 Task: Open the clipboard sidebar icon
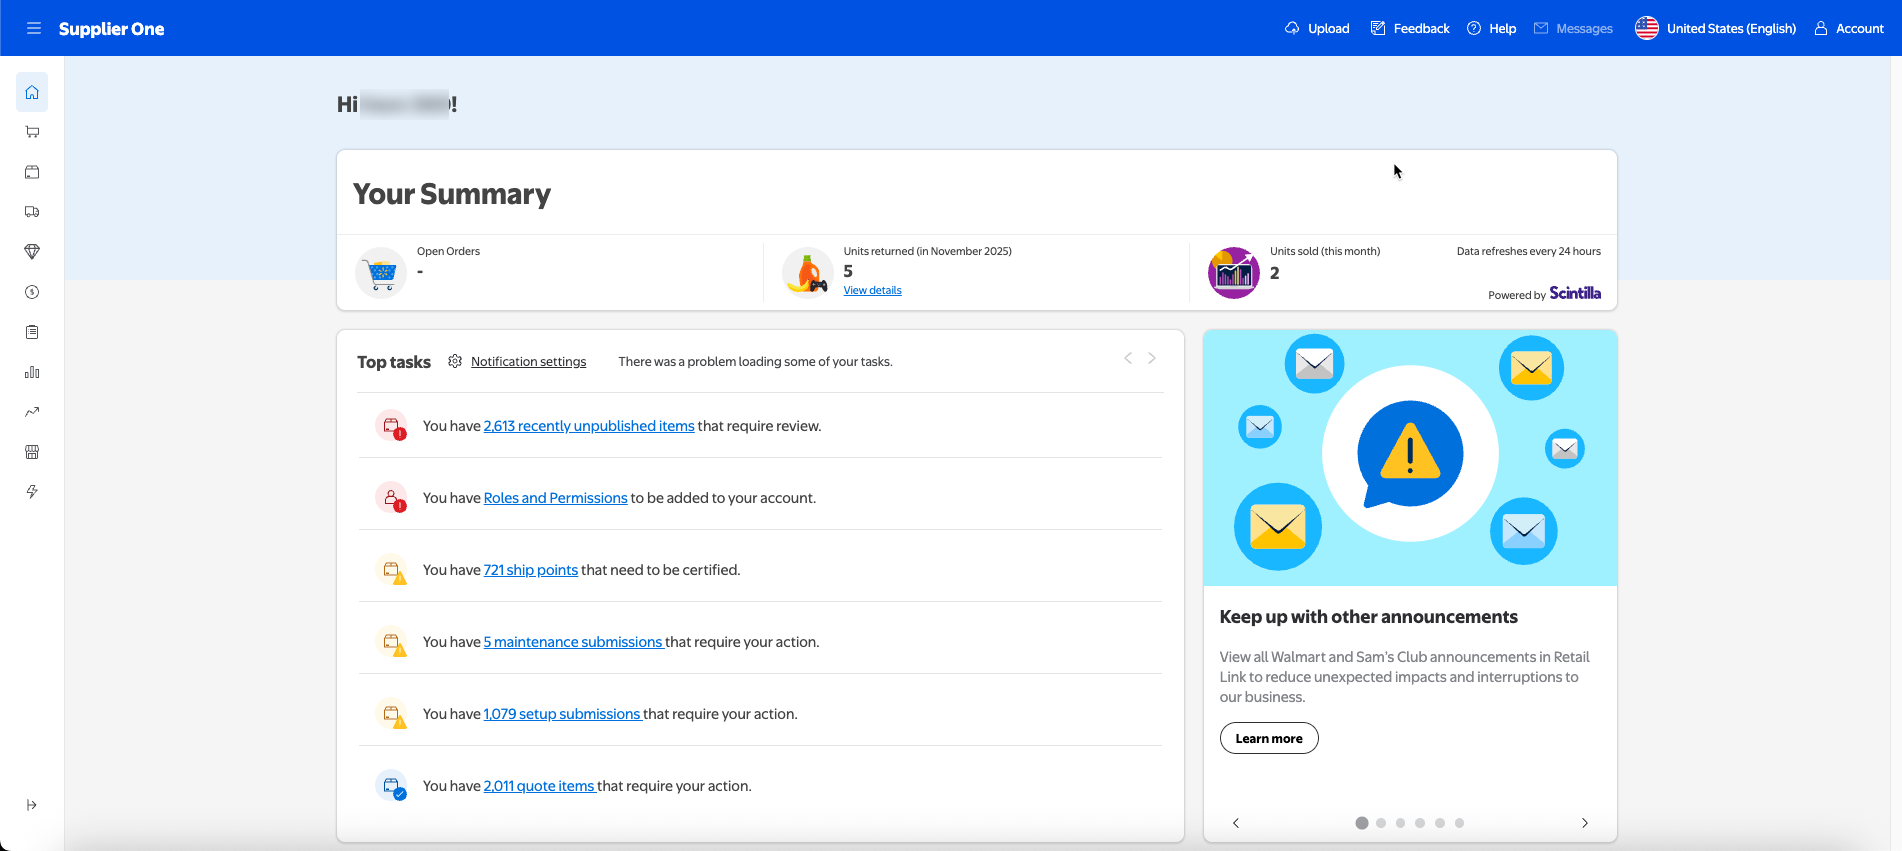click(x=32, y=332)
